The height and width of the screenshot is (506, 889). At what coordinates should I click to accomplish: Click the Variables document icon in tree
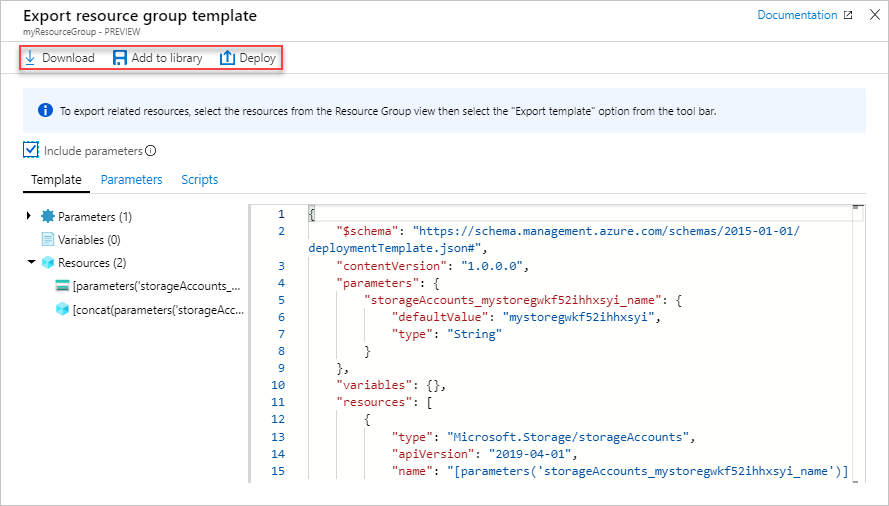pos(48,239)
